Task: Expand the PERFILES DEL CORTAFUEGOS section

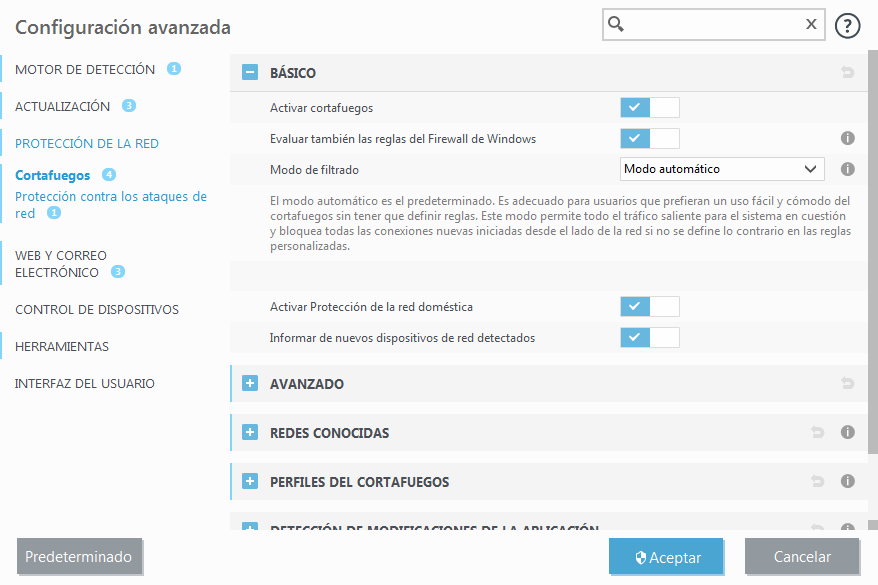Action: (250, 481)
